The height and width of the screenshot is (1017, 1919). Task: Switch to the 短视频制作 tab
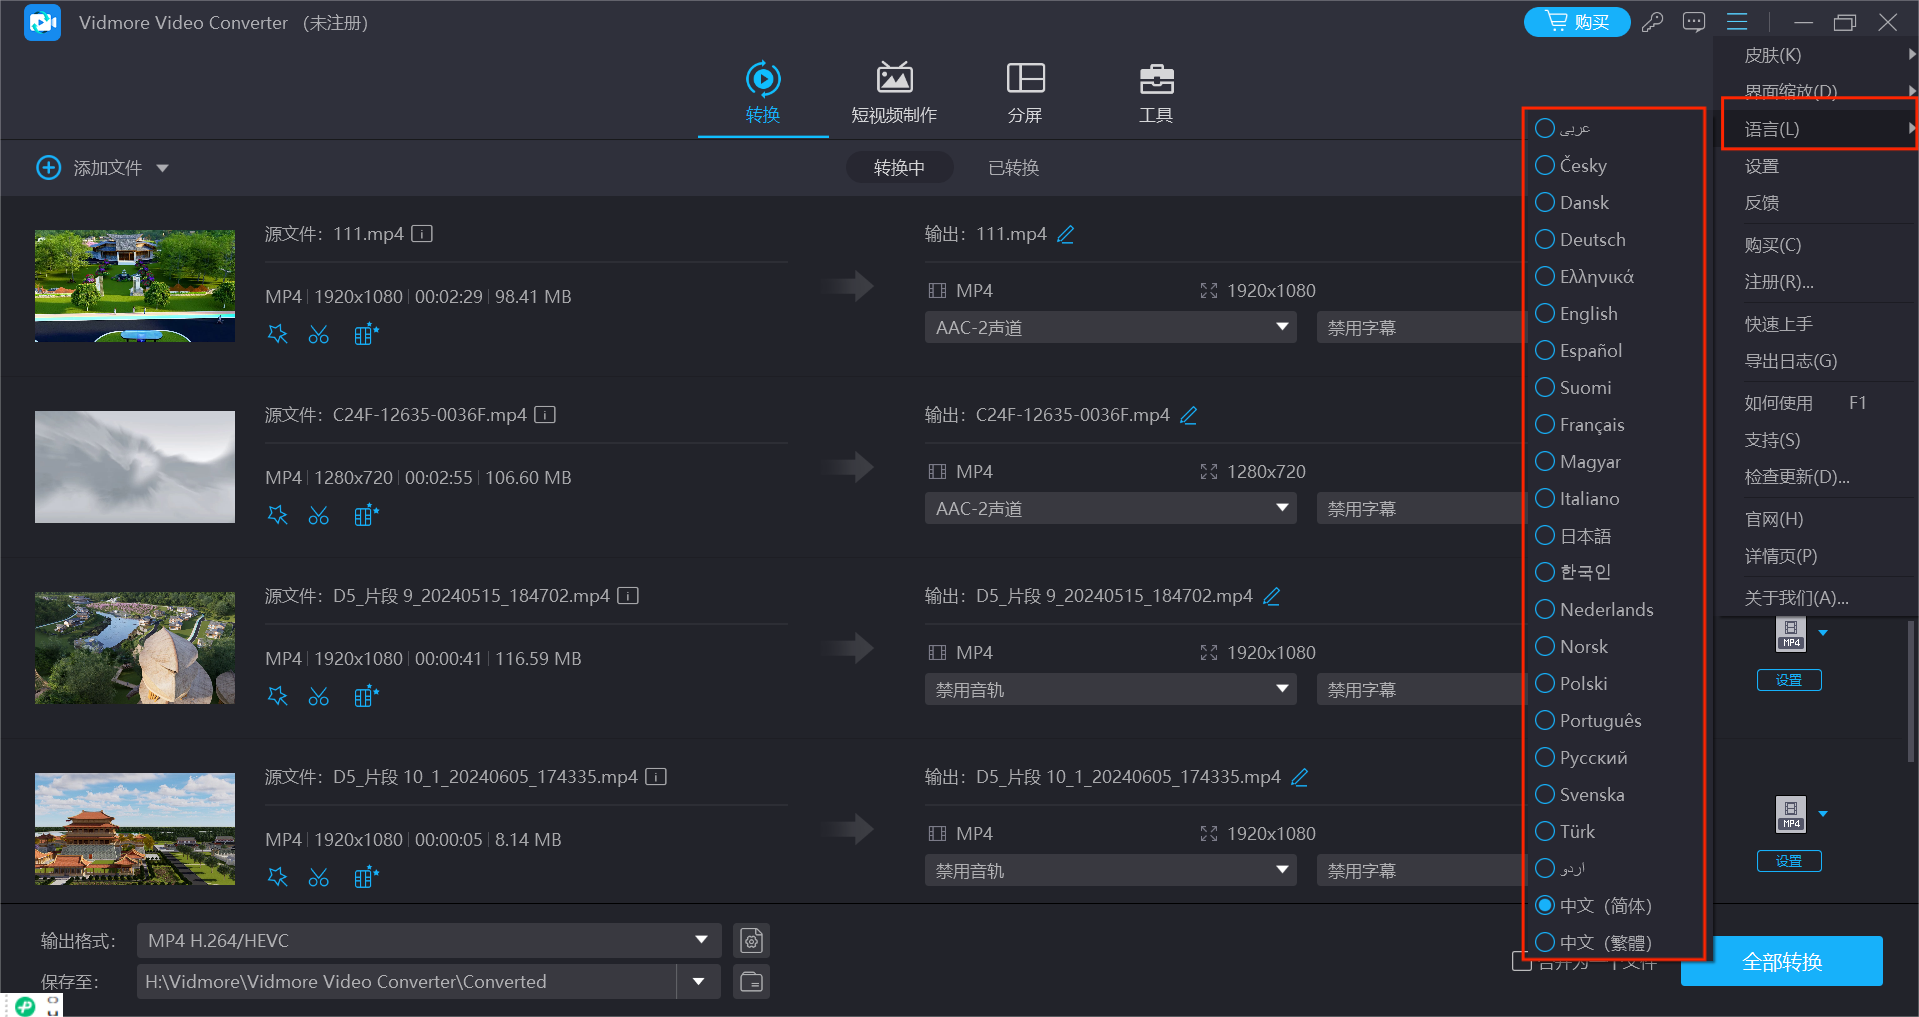[894, 93]
